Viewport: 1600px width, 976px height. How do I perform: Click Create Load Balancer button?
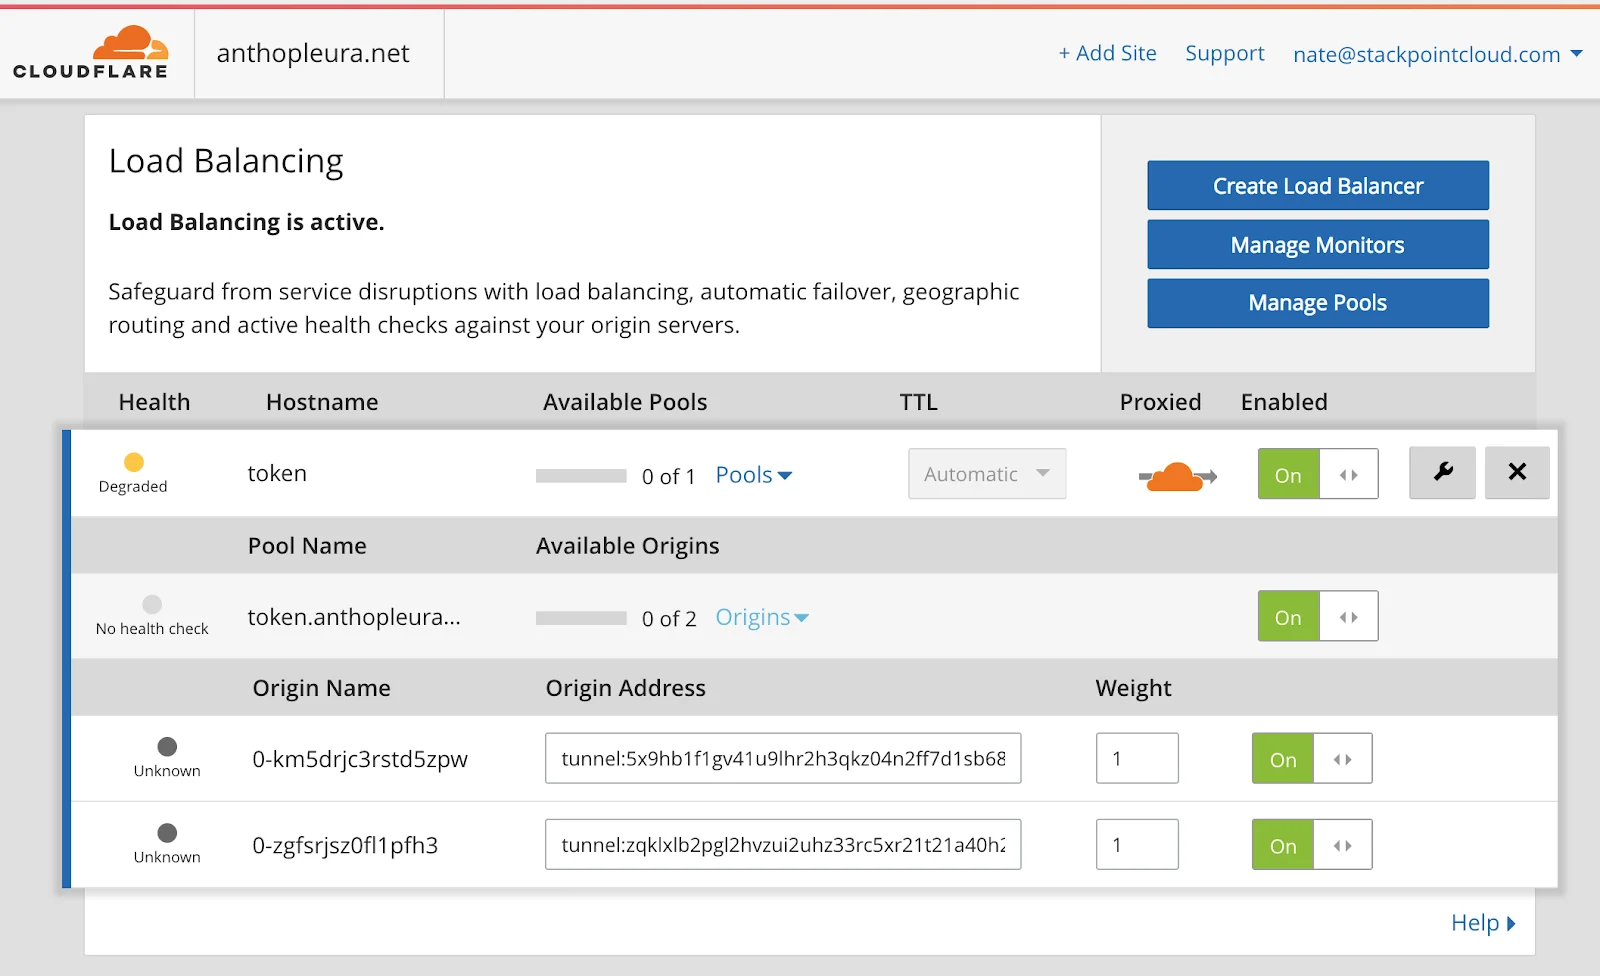point(1318,186)
